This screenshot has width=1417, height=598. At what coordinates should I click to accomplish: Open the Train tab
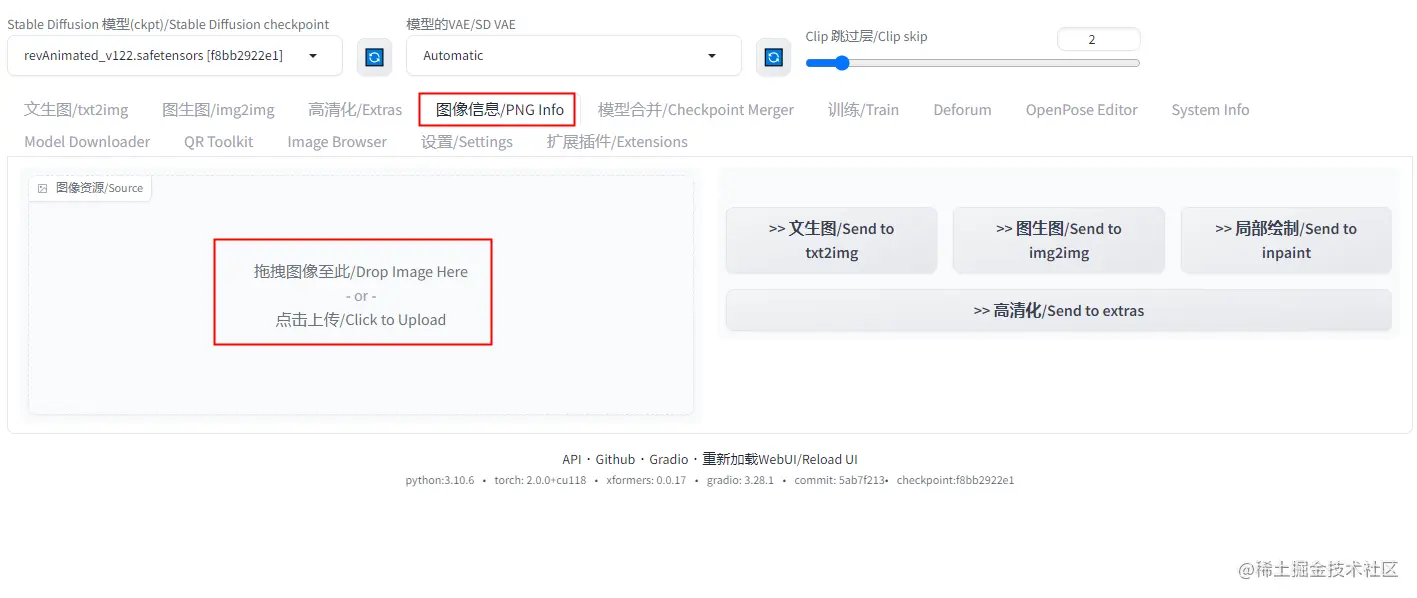tap(863, 110)
